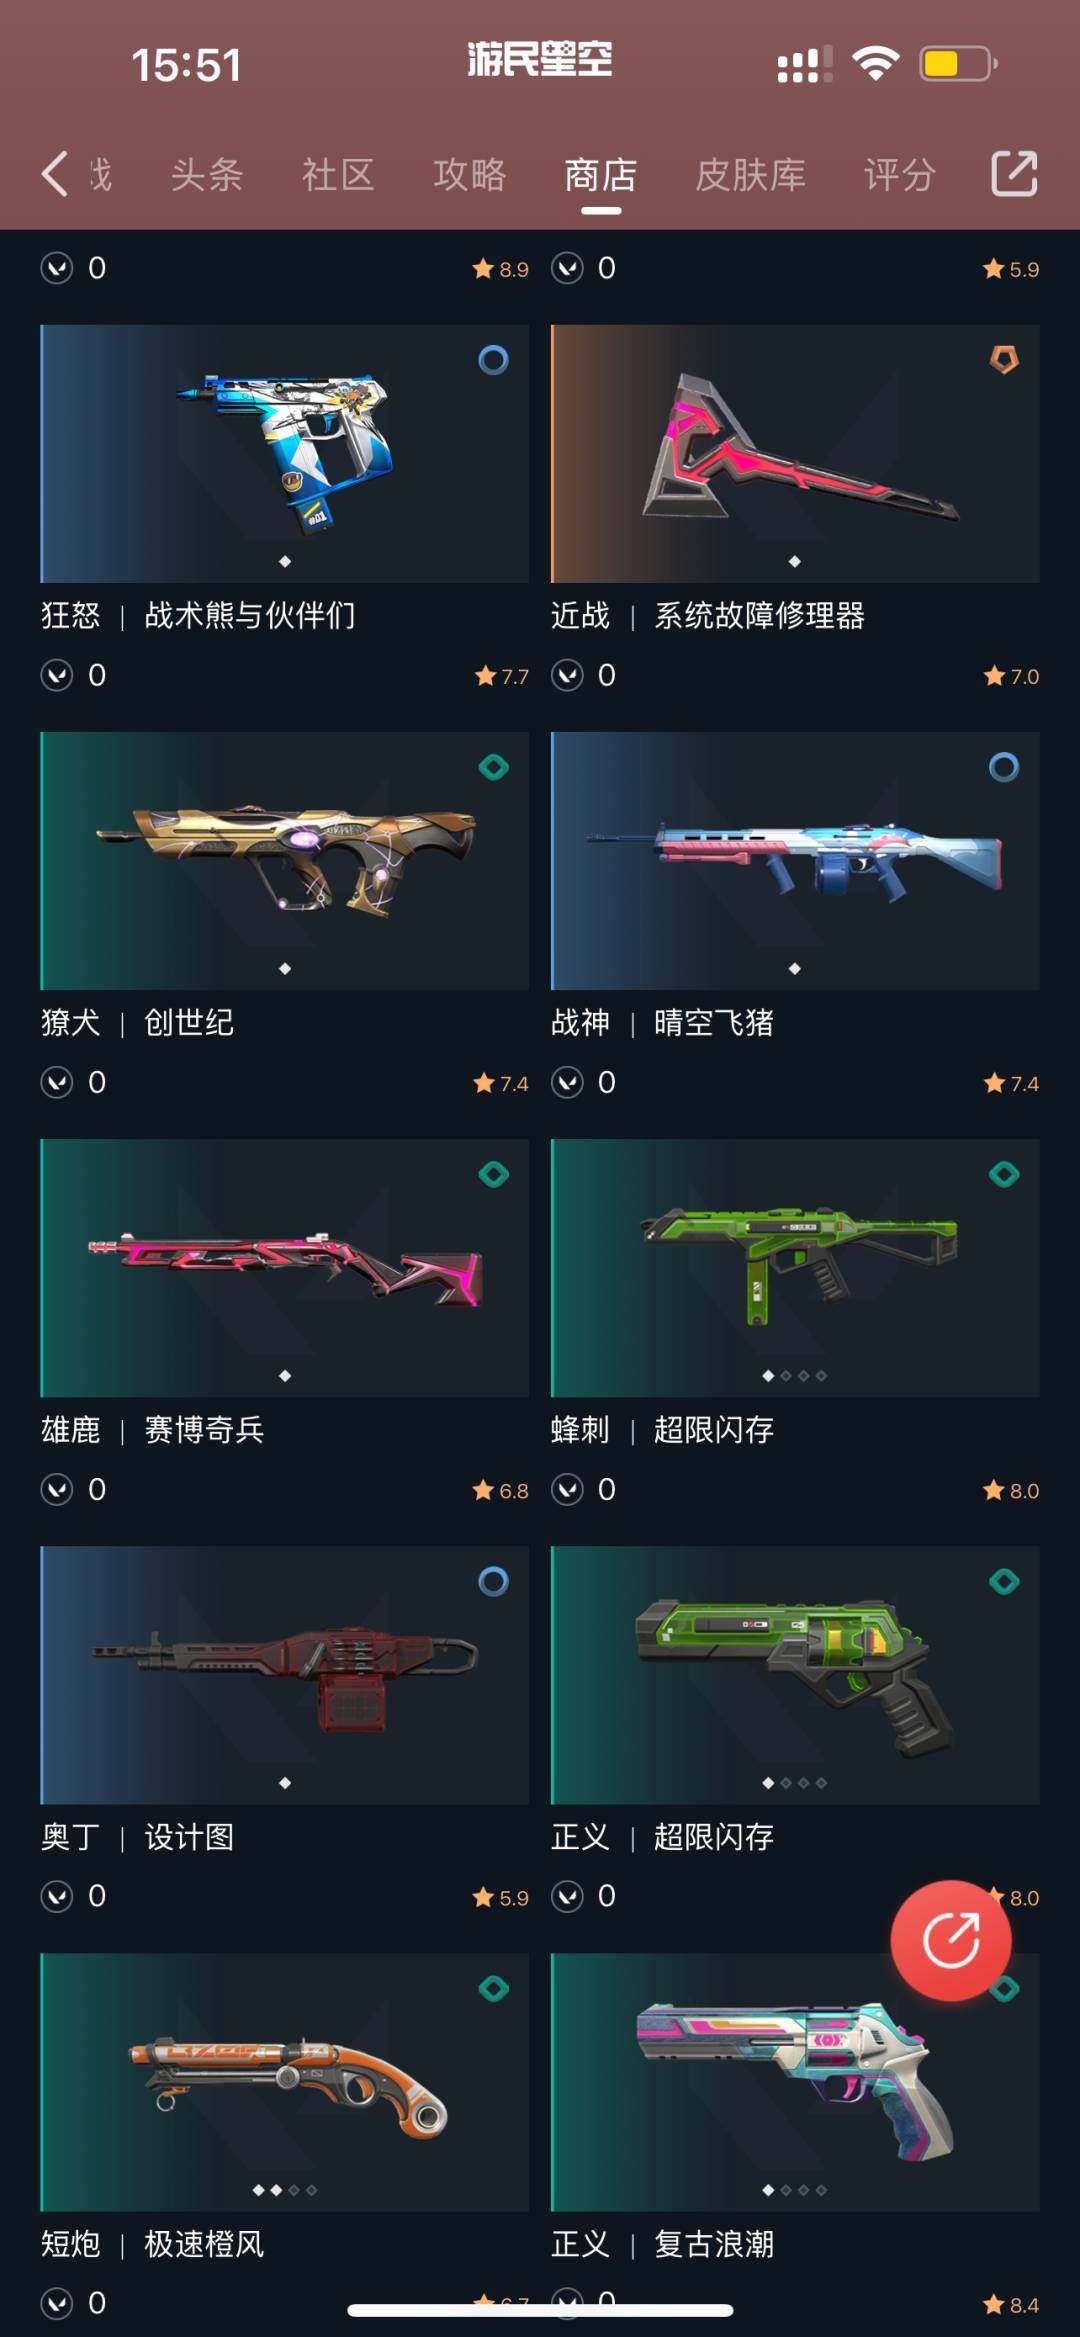Select the second variant dot on 短炮 极速橙风

pyautogui.click(x=276, y=2190)
